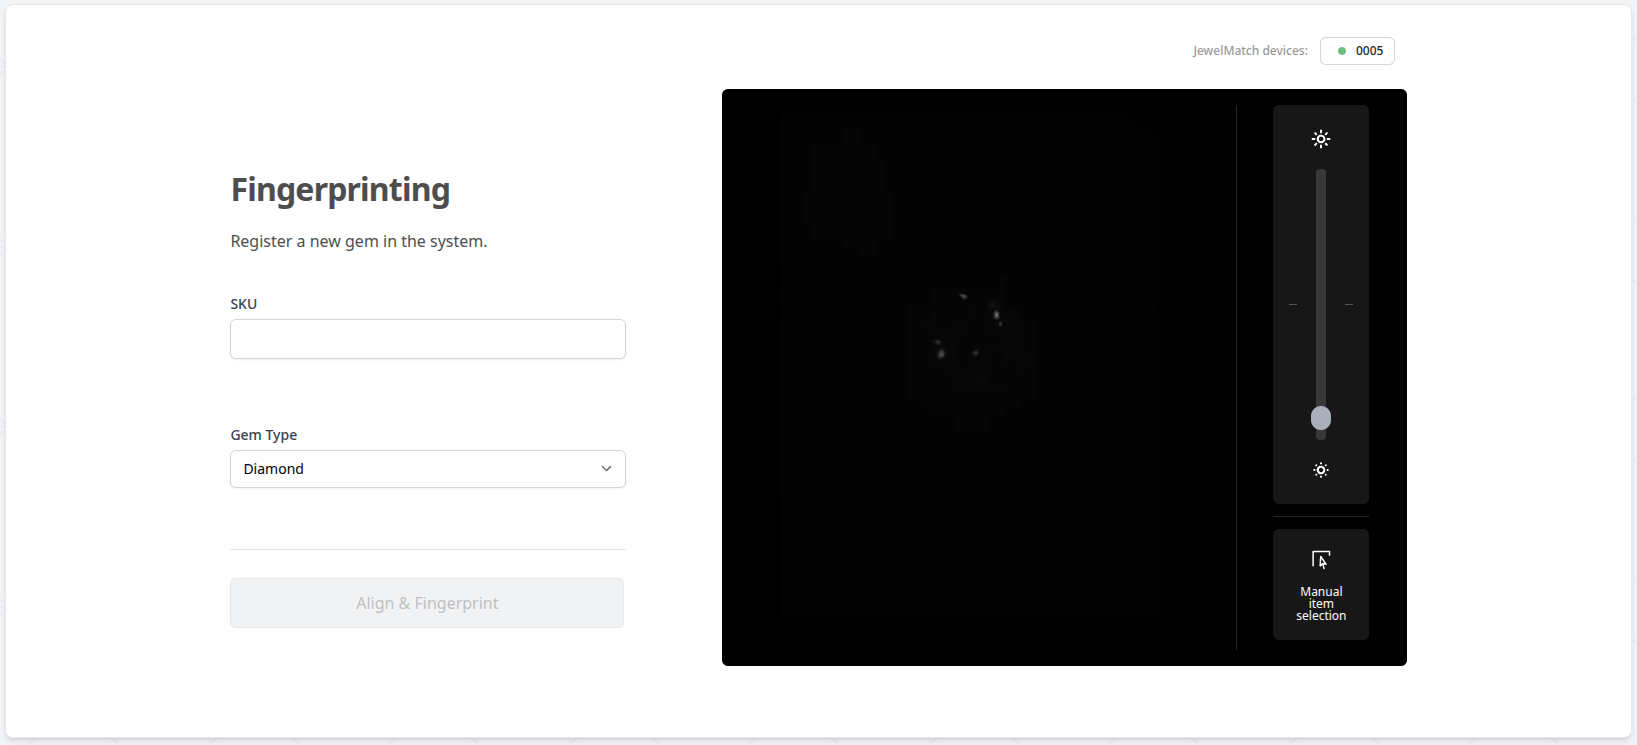Click the SKU field label
Image resolution: width=1637 pixels, height=745 pixels.
[x=244, y=304]
